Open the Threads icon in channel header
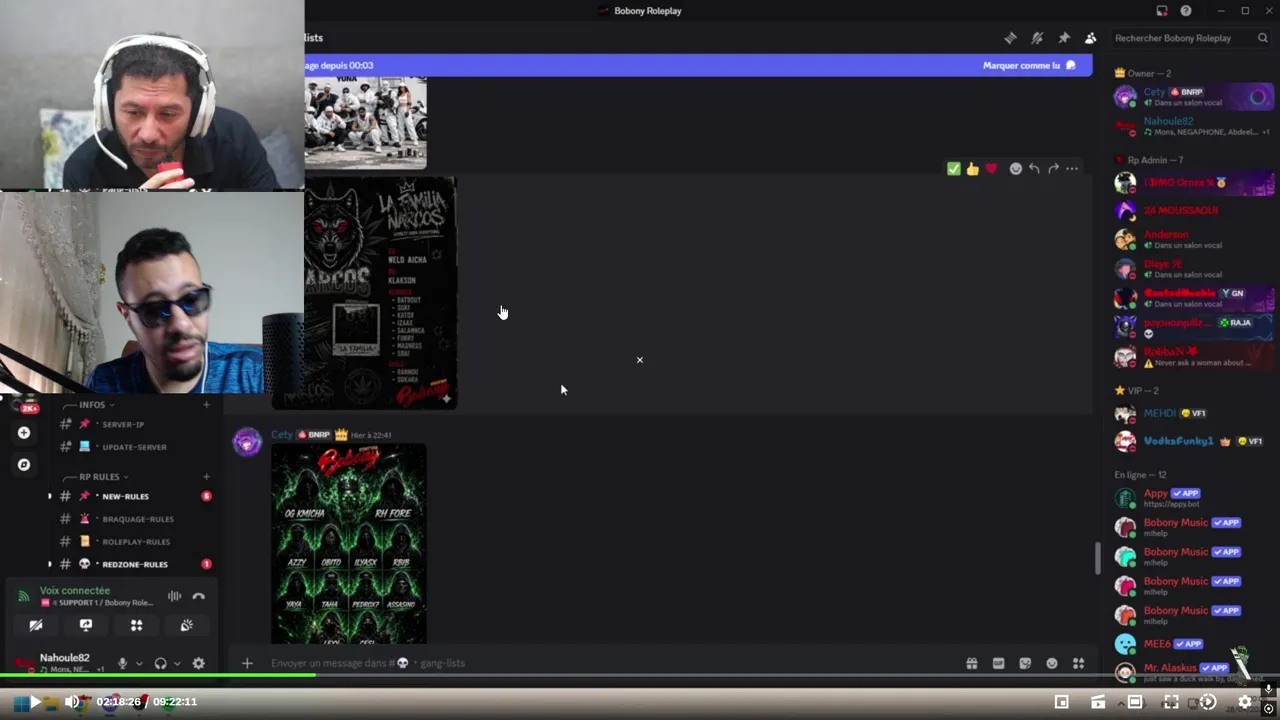Viewport: 1280px width, 720px height. click(1010, 38)
